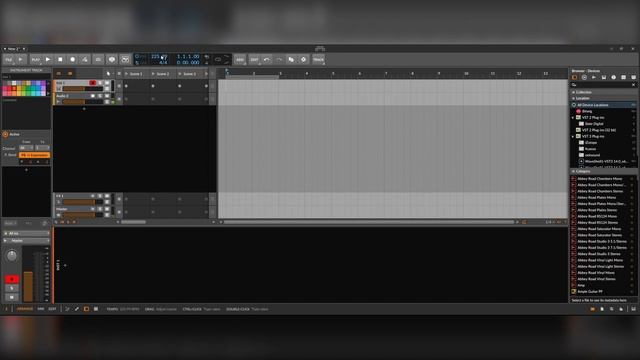This screenshot has width=640, height=360.
Task: Toggle automation write button in transport
Action: [x=85, y=60]
